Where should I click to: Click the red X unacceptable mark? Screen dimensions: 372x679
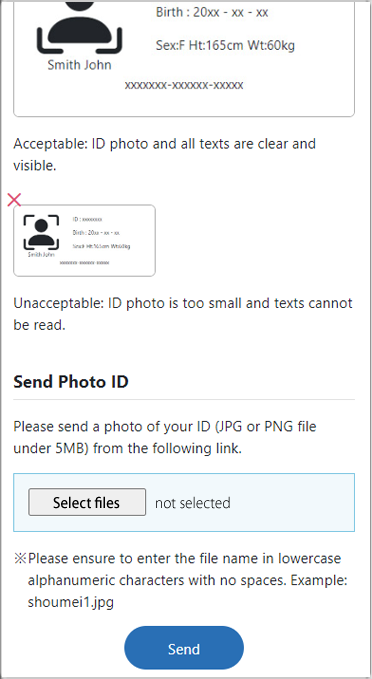(14, 200)
